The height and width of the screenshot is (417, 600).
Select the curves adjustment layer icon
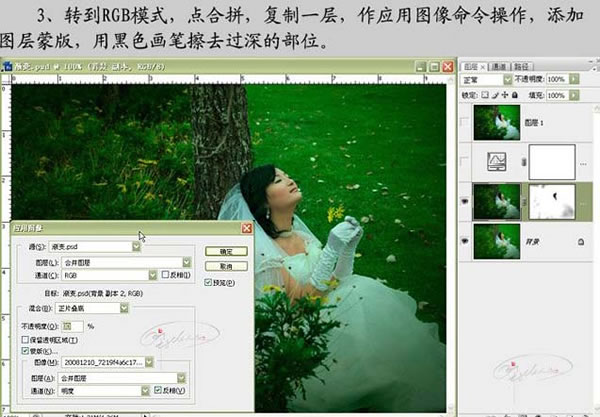tap(497, 161)
